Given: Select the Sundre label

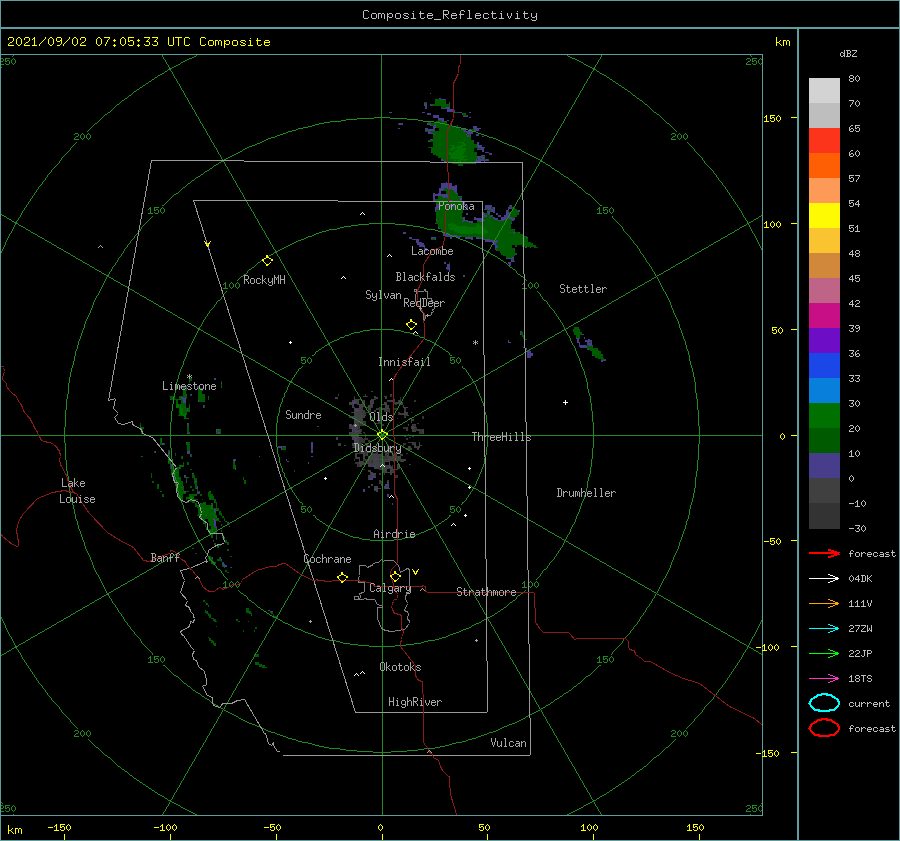Looking at the screenshot, I should (x=303, y=414).
